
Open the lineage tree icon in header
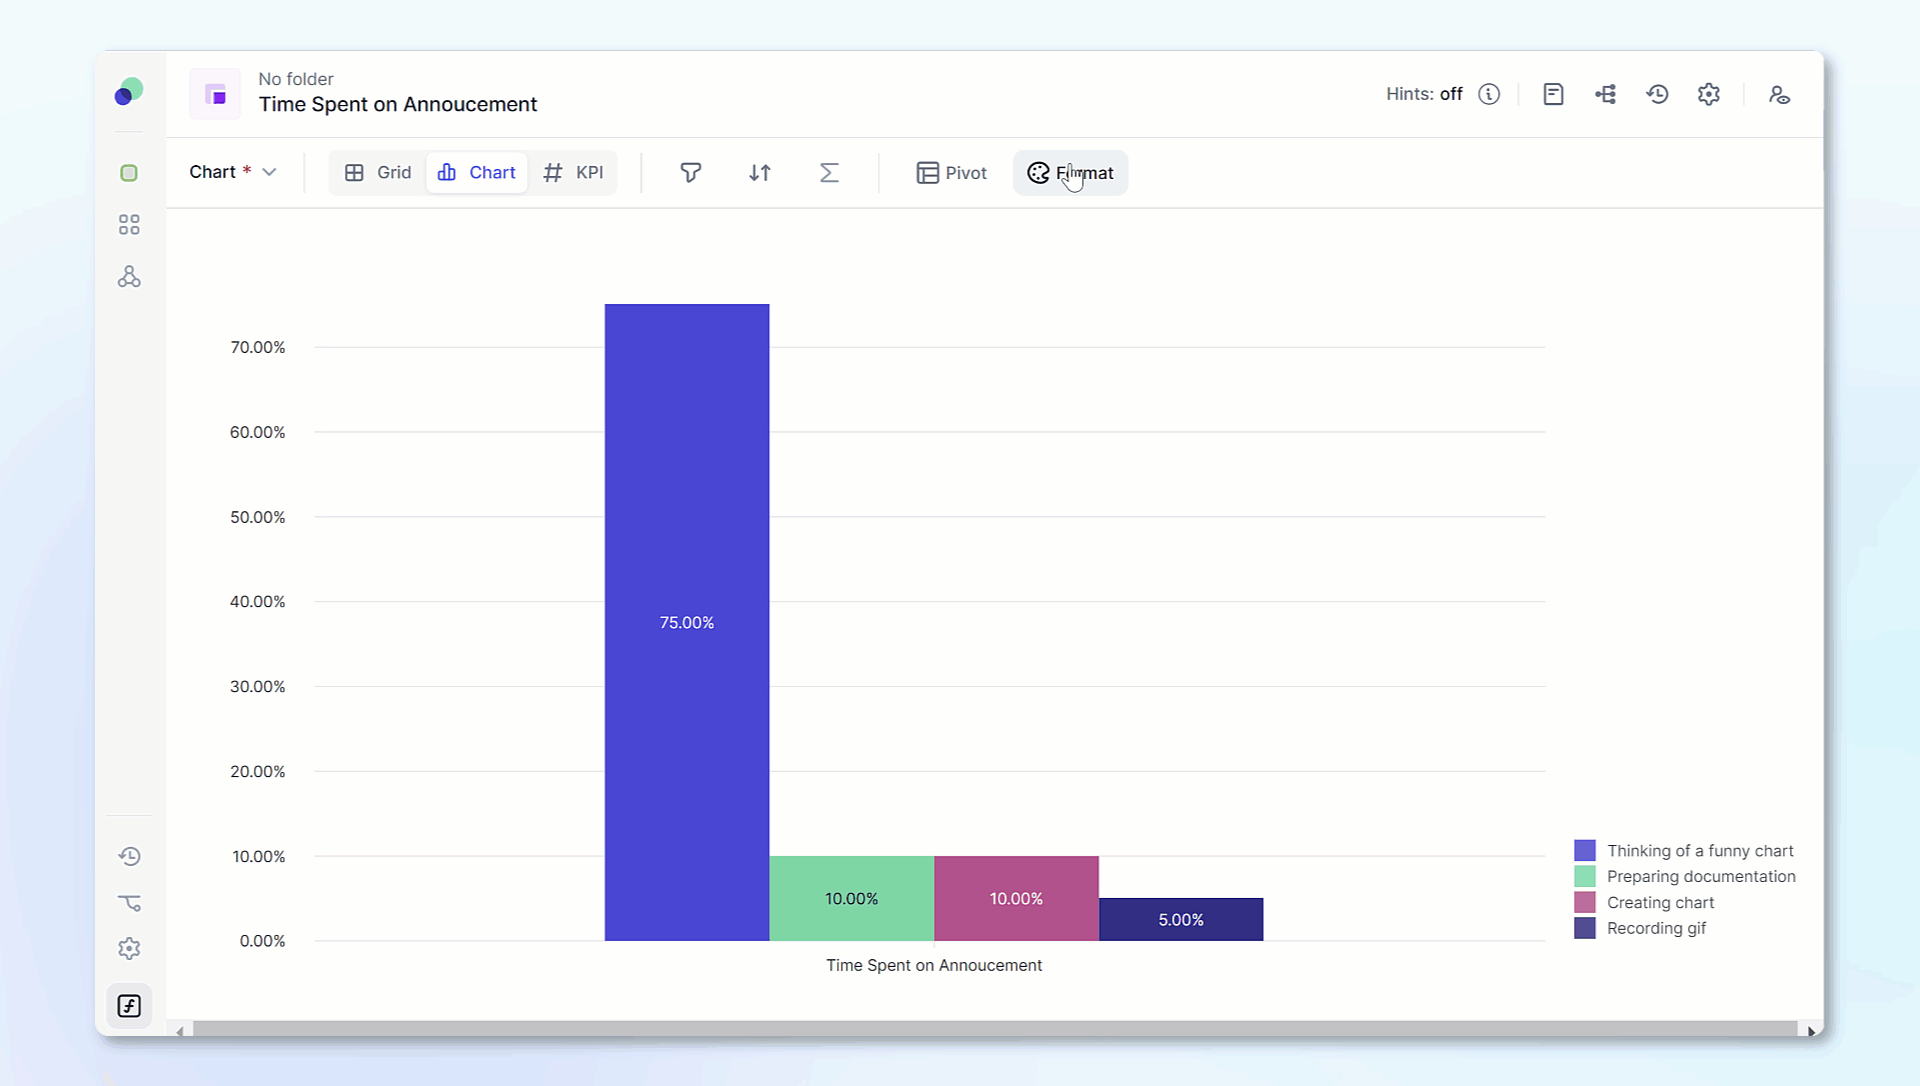[x=1606, y=94]
